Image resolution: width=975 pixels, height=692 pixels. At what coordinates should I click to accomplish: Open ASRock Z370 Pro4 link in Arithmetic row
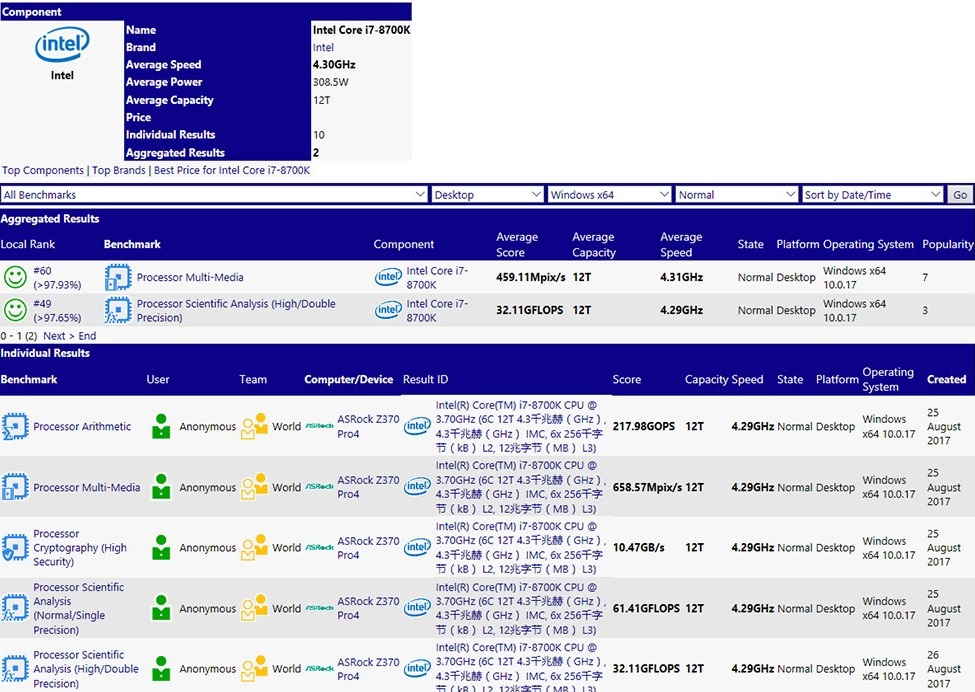click(x=368, y=426)
